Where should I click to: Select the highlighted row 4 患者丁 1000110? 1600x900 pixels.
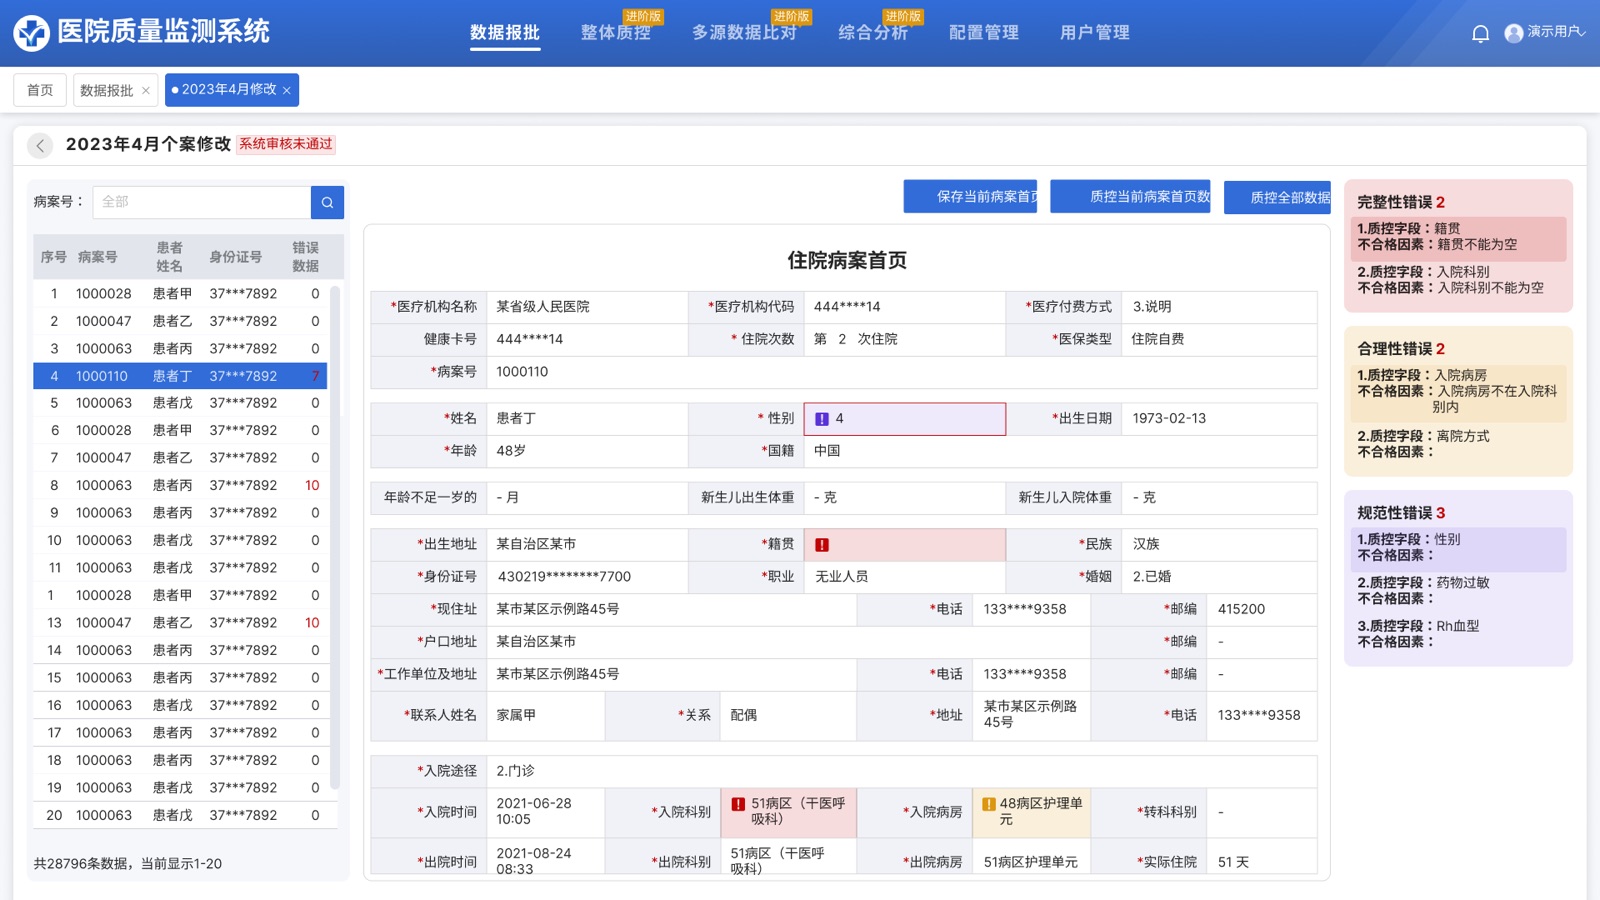[x=180, y=377]
